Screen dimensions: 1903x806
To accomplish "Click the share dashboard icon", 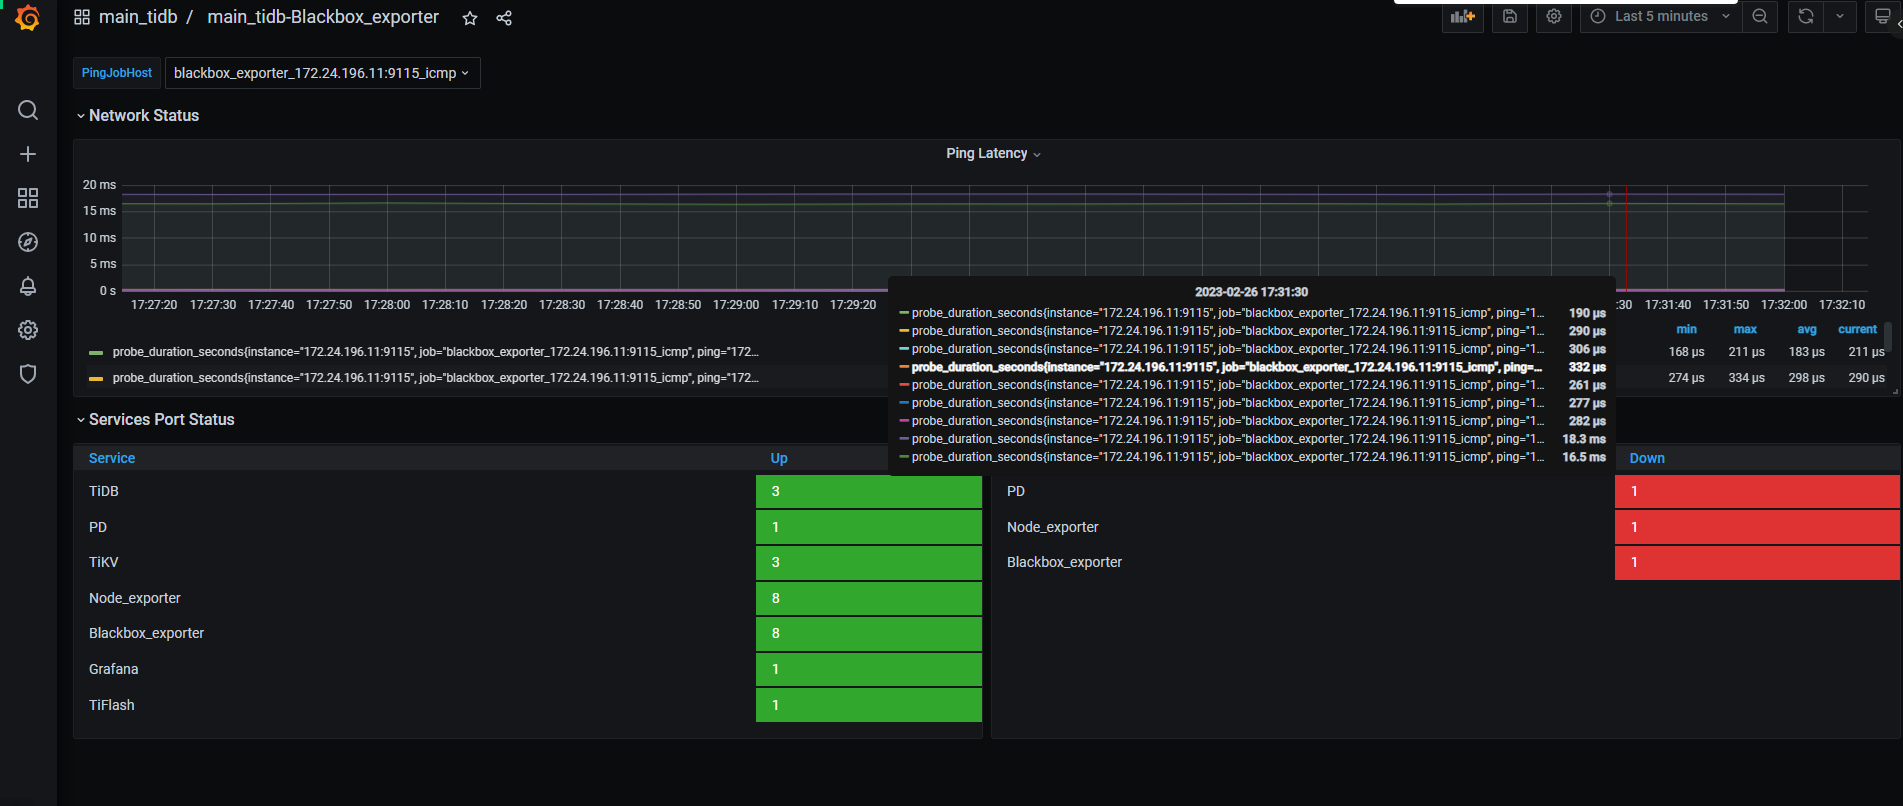I will point(504,18).
